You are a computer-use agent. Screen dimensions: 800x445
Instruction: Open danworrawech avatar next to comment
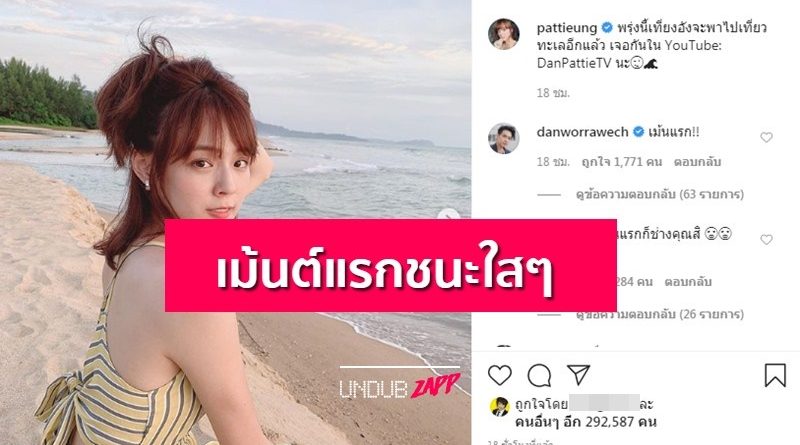tap(504, 138)
